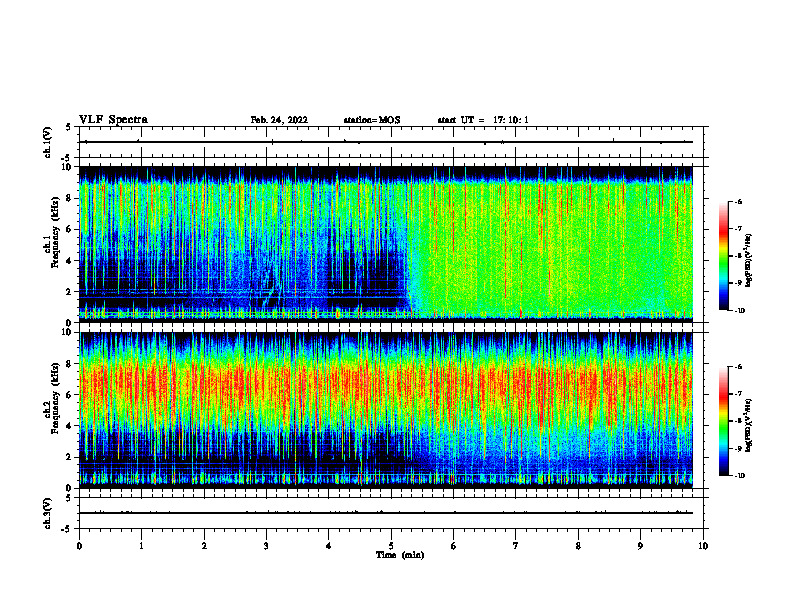
Task: Click time axis tick label "9"
Action: pos(640,546)
